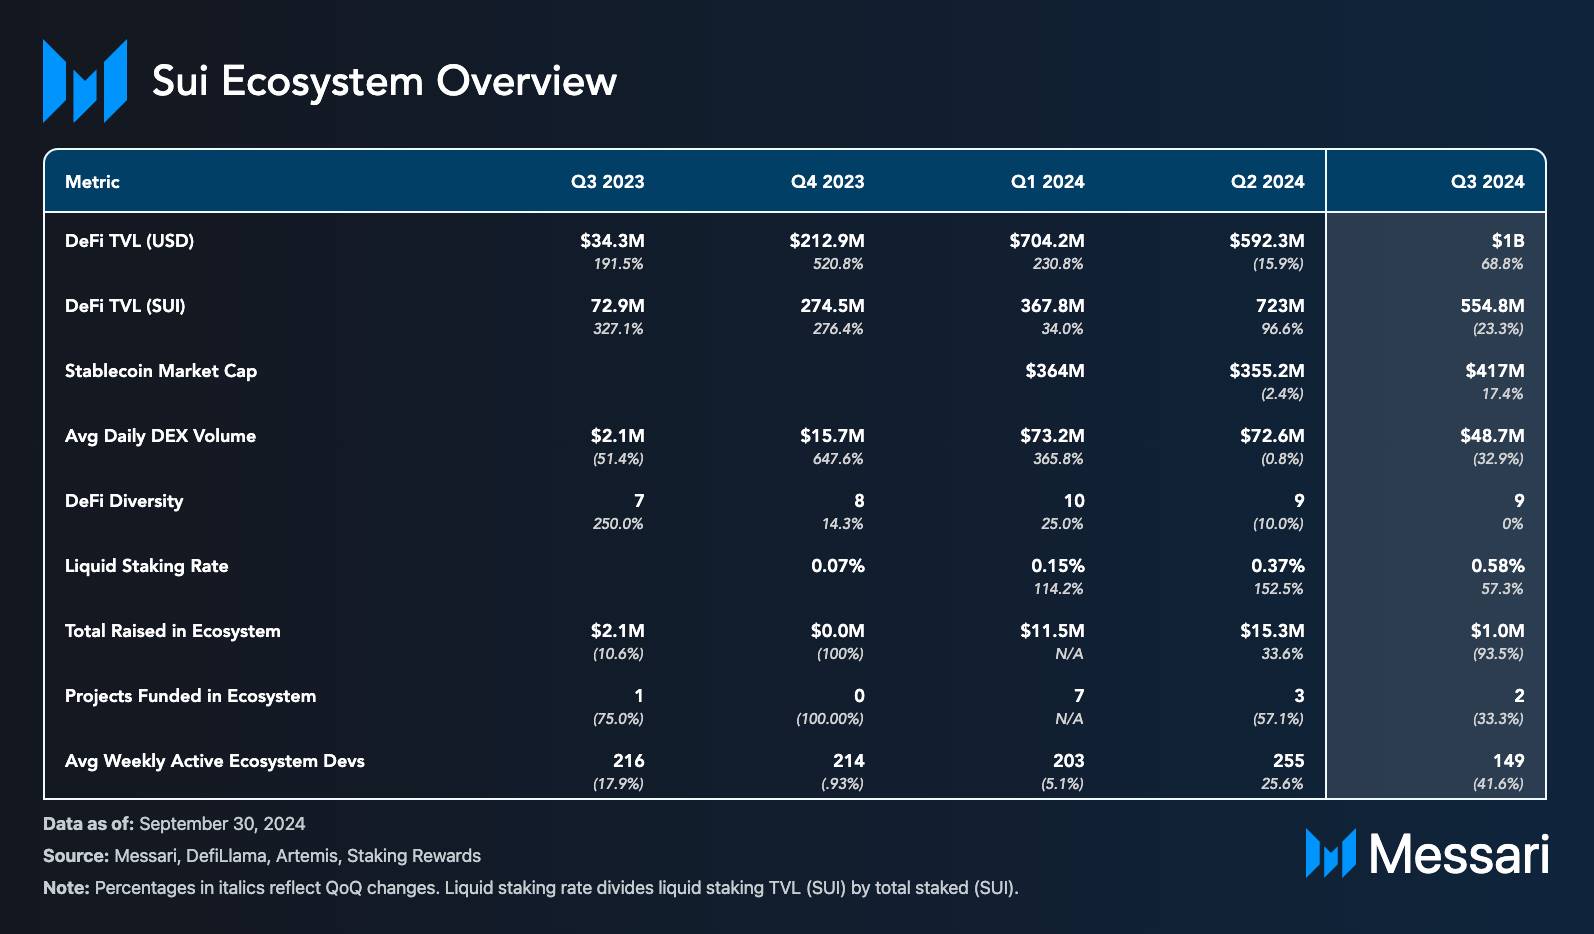Click the '17.4%' stablecoin QoQ change
This screenshot has height=934, width=1594.
1502,394
